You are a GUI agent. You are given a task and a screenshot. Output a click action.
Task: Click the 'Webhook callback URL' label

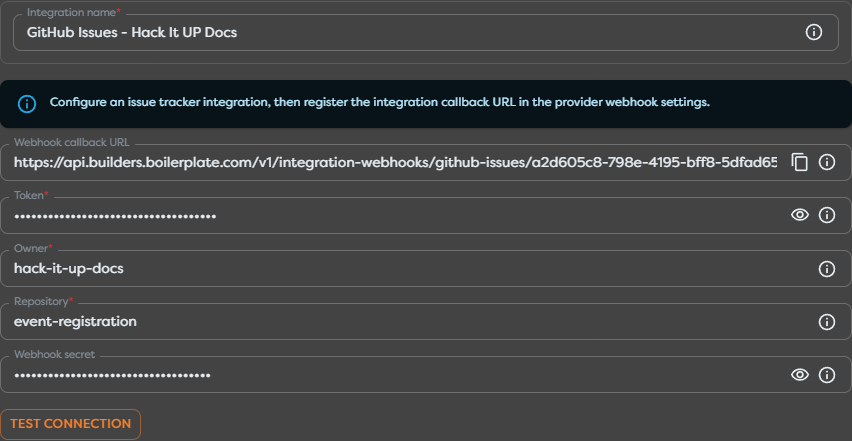[72, 142]
